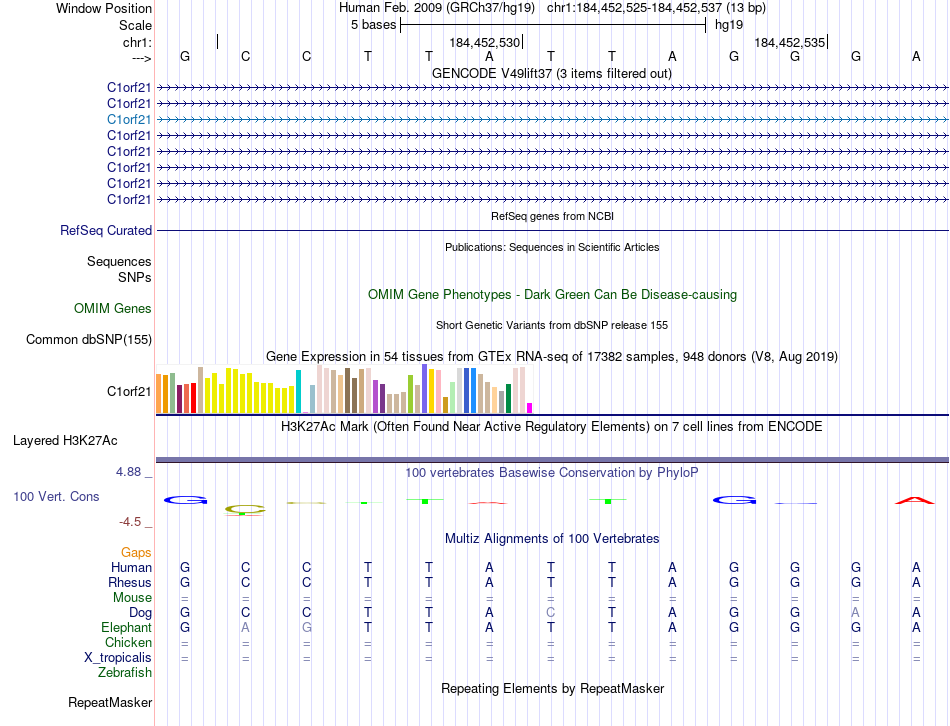Open the GENCODE V49lift37 track title
950x726 pixels.
point(552,73)
